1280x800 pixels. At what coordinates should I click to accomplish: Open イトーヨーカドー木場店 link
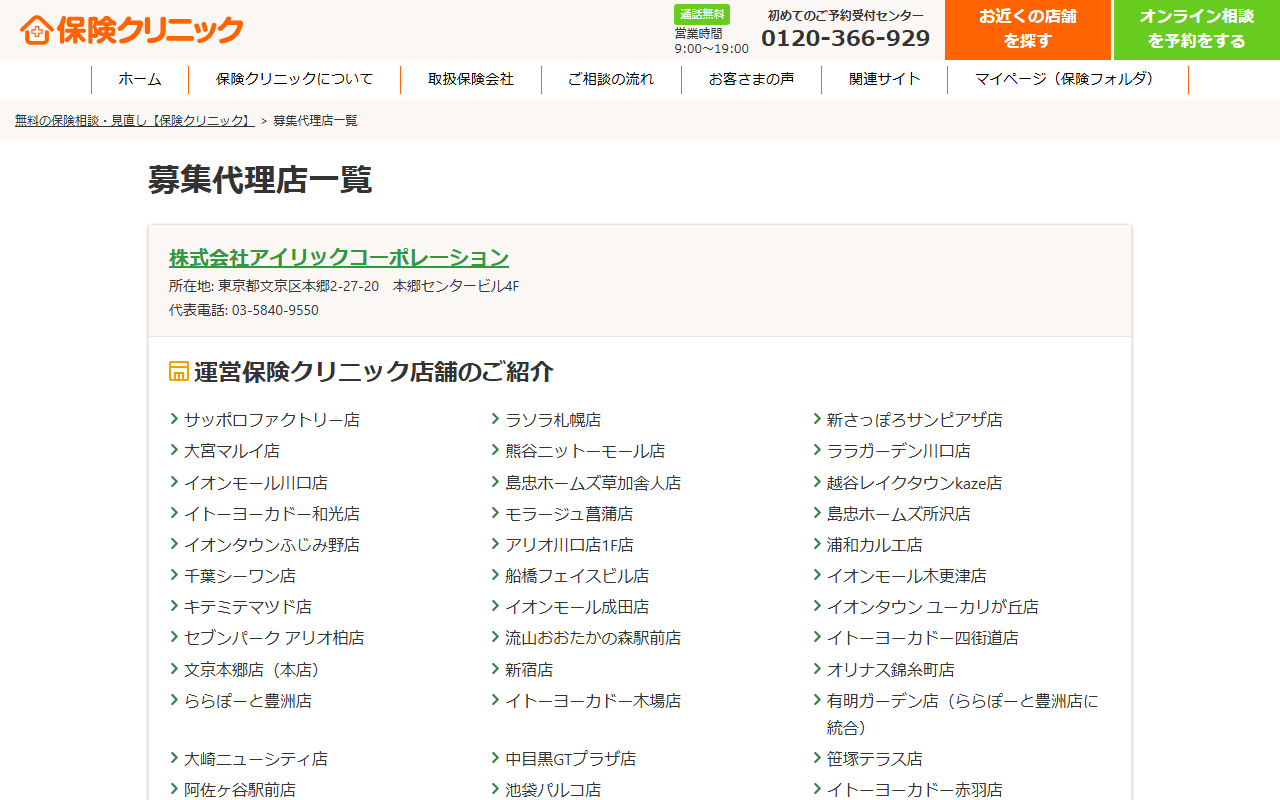pyautogui.click(x=593, y=701)
